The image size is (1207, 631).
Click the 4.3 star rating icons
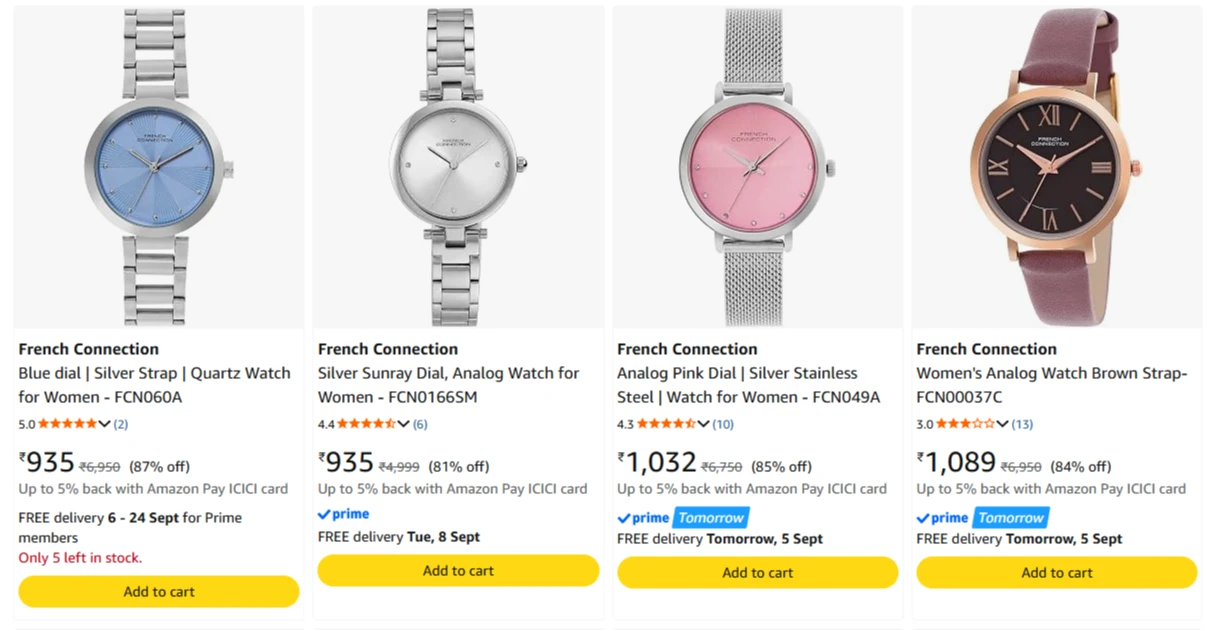(667, 424)
